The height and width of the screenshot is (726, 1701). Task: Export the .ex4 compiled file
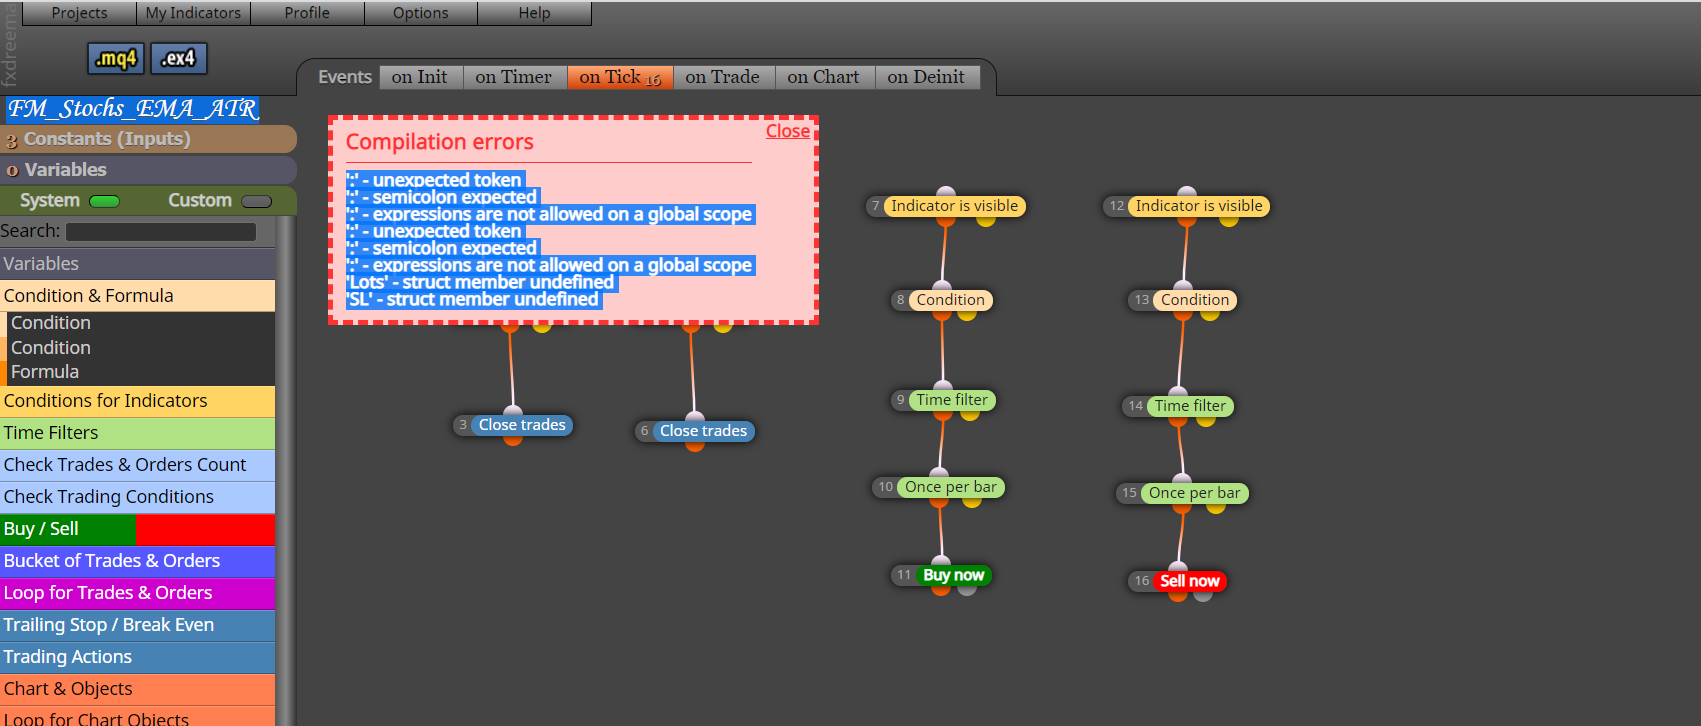[x=179, y=59]
